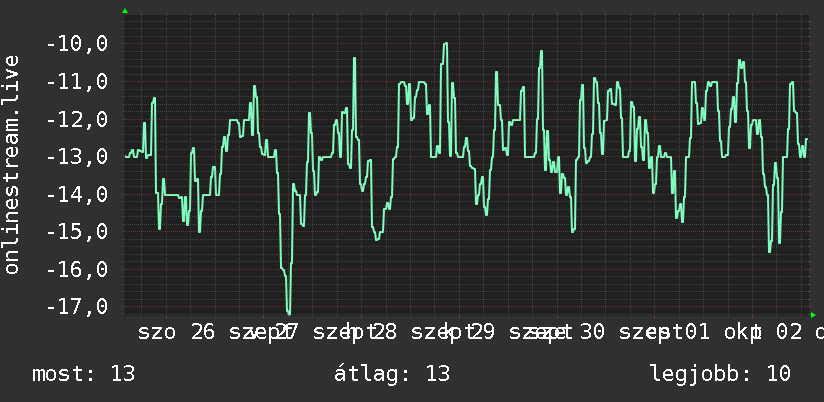Select the -11,0 y-axis label
Screen dimensions: 824x402
point(77,82)
